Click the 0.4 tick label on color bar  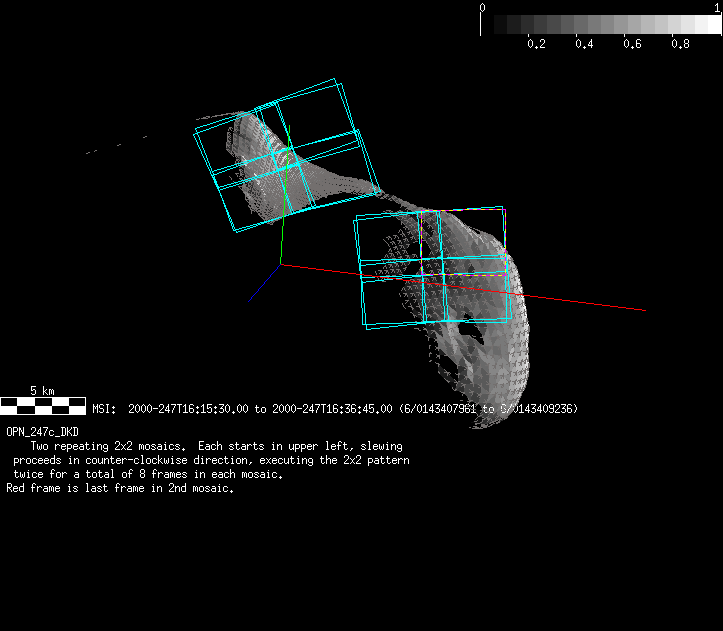pos(584,45)
